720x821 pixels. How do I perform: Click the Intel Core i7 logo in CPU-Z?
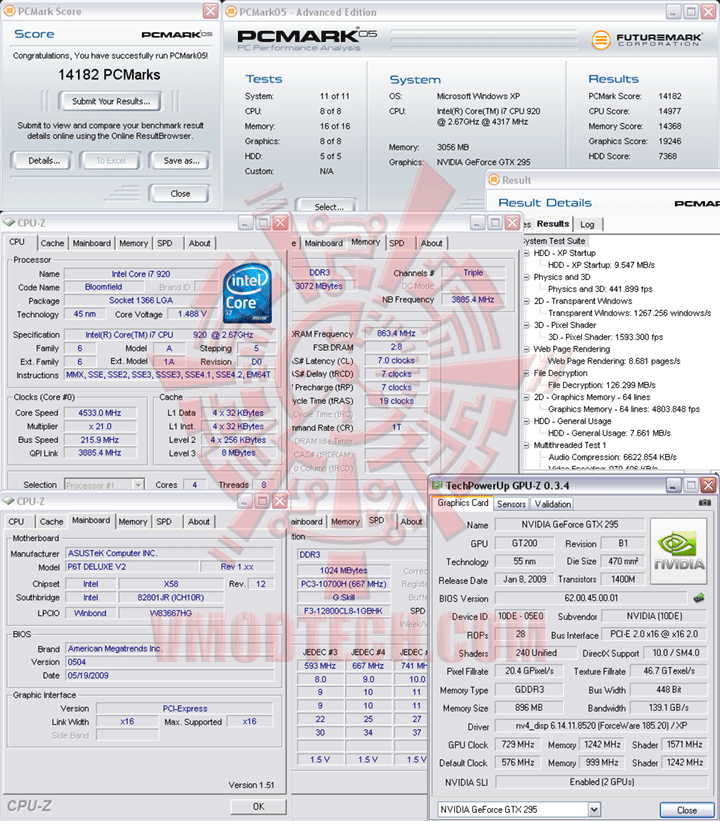(x=248, y=293)
